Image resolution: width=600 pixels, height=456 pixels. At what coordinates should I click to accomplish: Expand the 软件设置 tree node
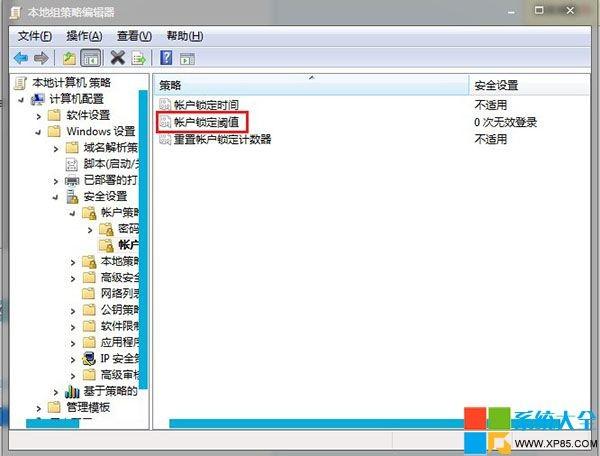[x=38, y=116]
